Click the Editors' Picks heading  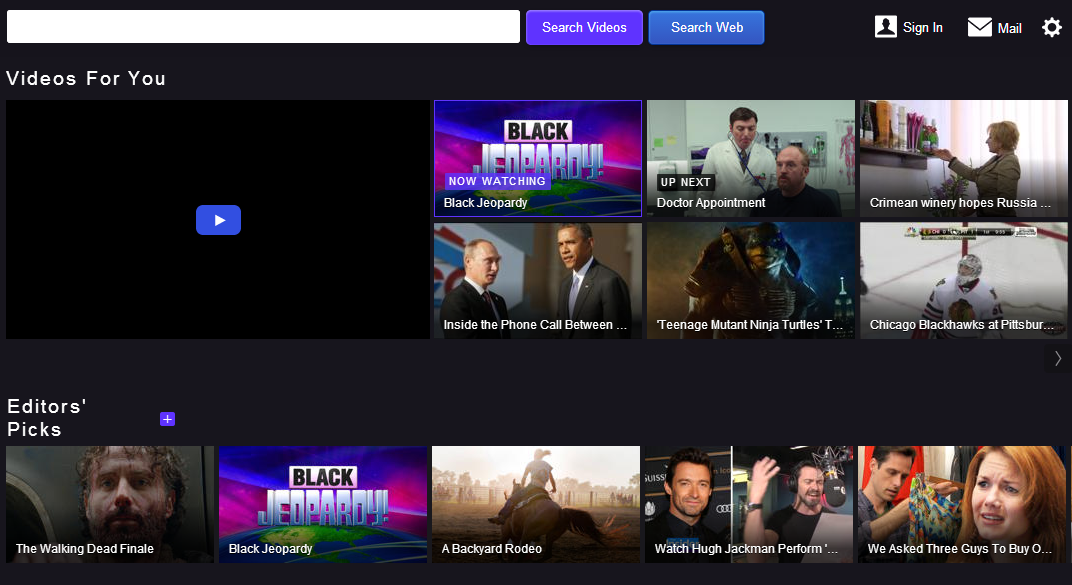(x=46, y=418)
